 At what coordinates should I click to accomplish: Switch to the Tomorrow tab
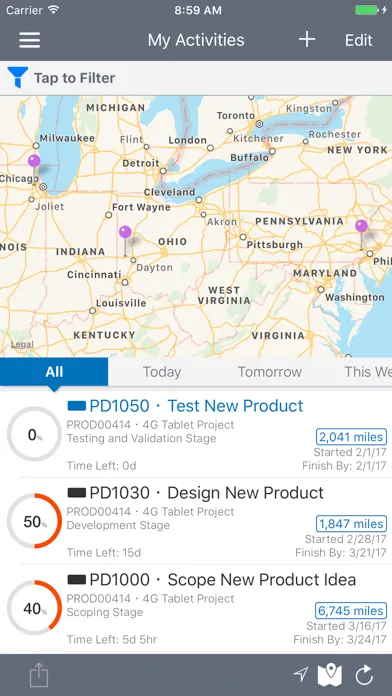pyautogui.click(x=269, y=372)
